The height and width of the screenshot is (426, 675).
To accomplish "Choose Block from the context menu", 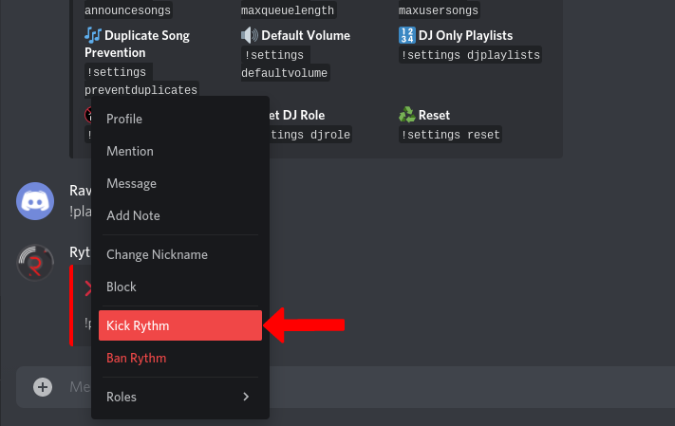I will coord(180,287).
